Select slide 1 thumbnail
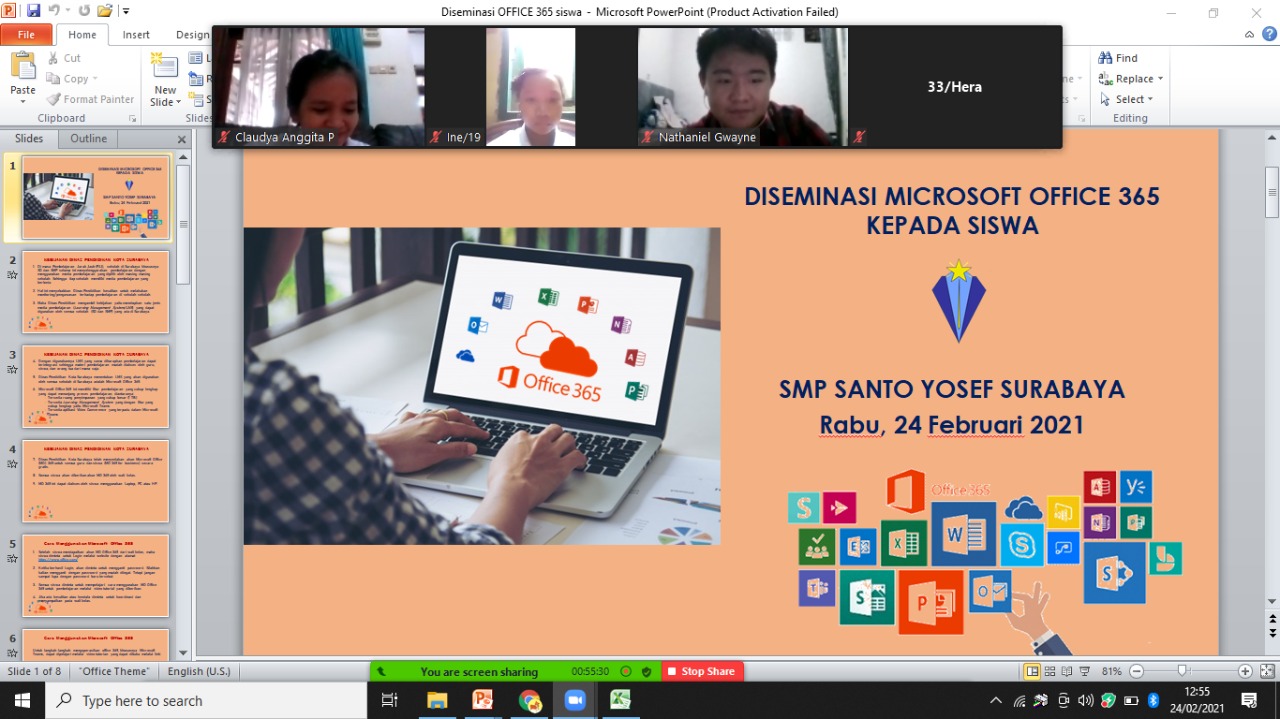Viewport: 1280px width, 719px height. tap(96, 197)
